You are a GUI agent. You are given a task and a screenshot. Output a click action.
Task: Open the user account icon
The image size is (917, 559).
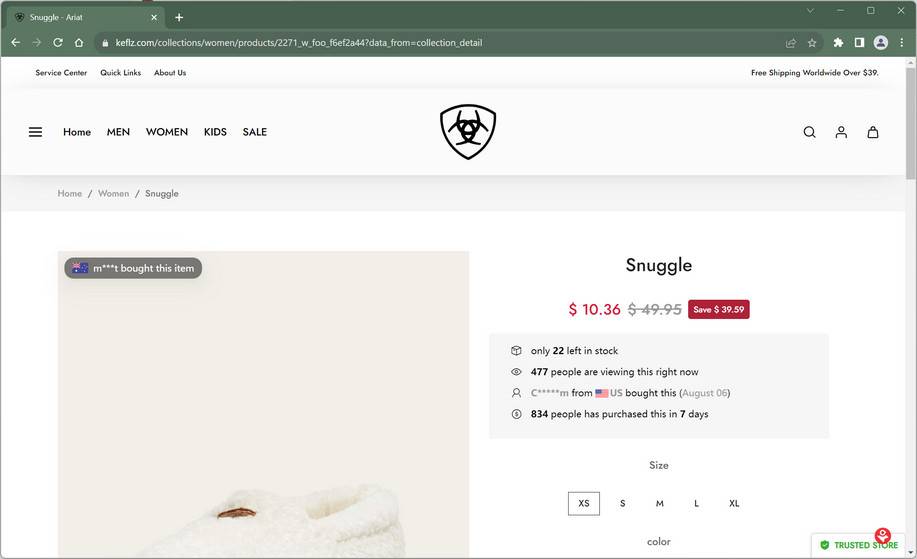[x=841, y=132]
